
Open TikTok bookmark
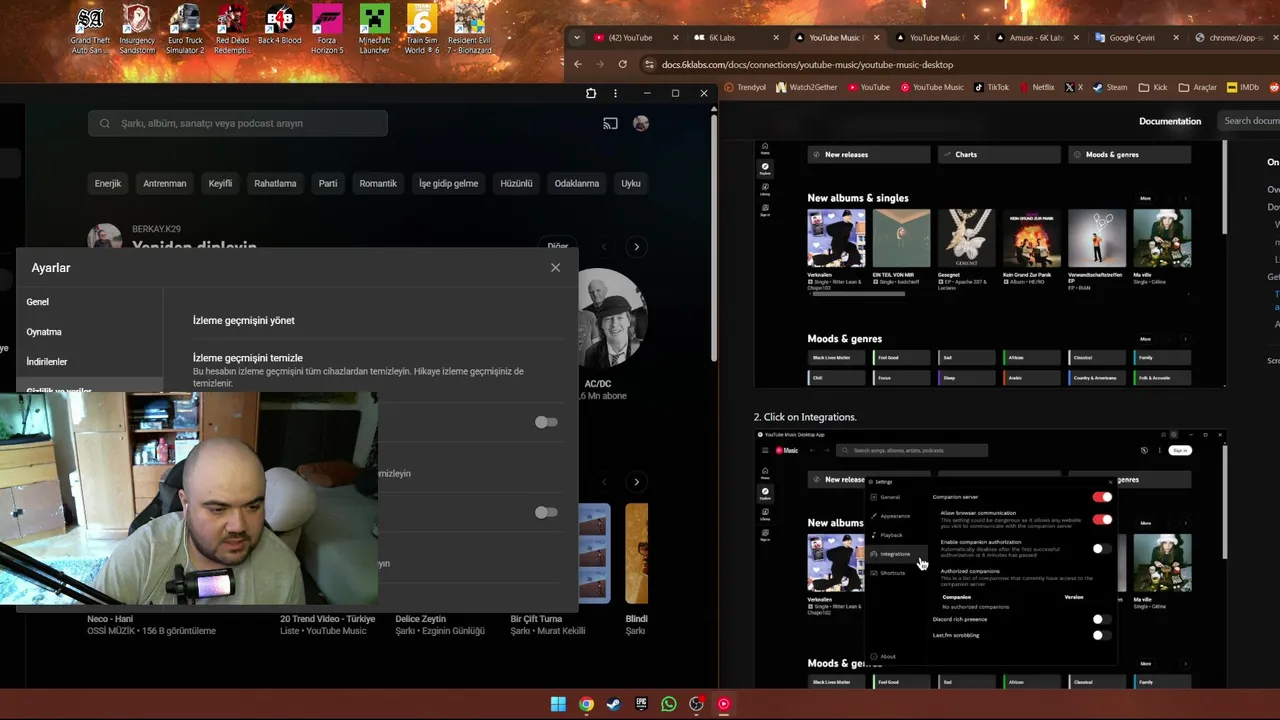[x=992, y=87]
